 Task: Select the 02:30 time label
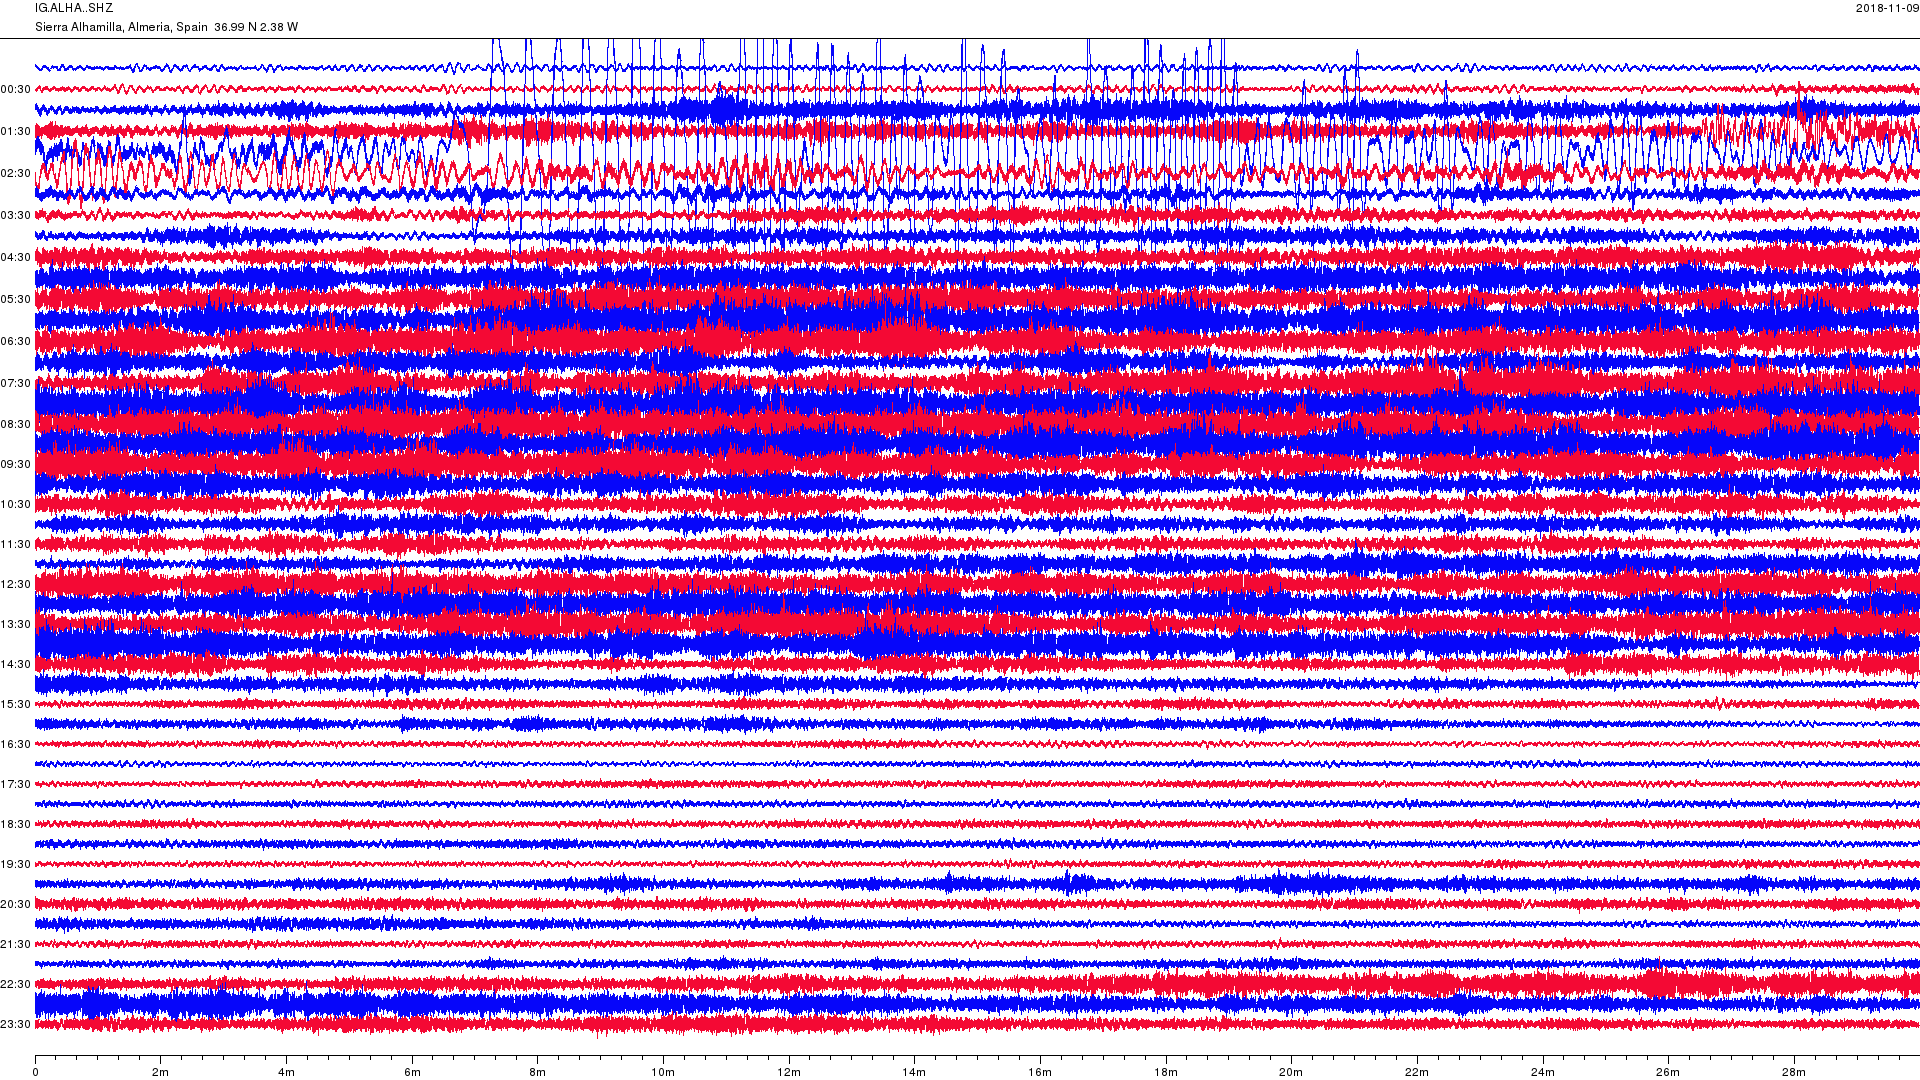pyautogui.click(x=16, y=174)
